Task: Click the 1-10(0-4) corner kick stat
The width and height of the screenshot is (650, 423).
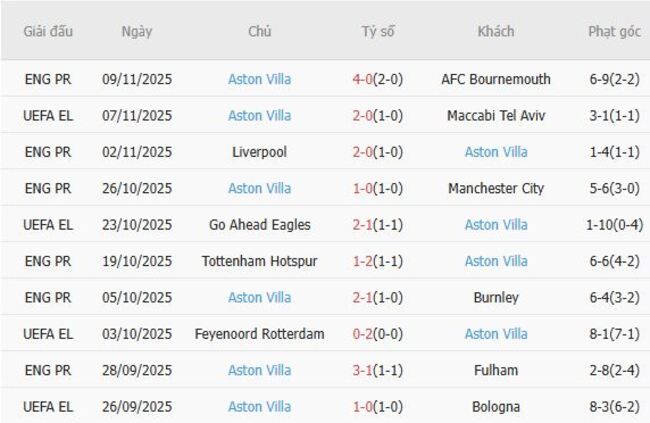Action: (614, 225)
